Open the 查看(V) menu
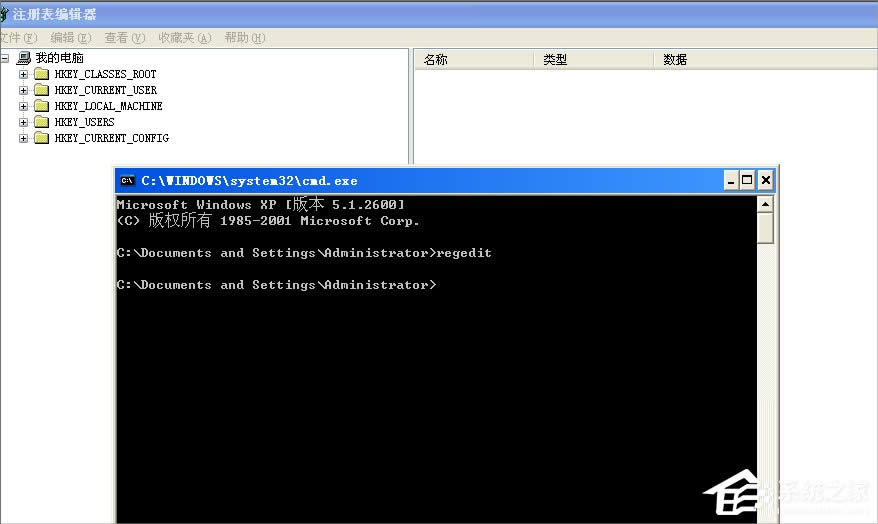The image size is (878, 524). tap(124, 38)
